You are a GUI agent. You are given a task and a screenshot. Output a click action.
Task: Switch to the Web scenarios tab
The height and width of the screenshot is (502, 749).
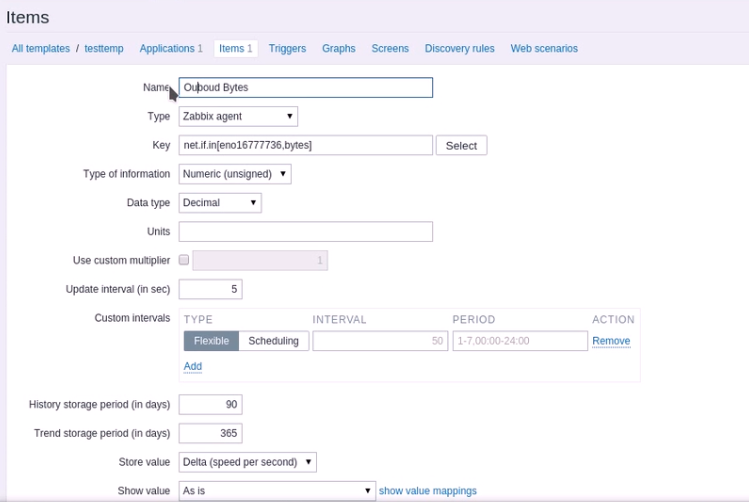click(544, 48)
